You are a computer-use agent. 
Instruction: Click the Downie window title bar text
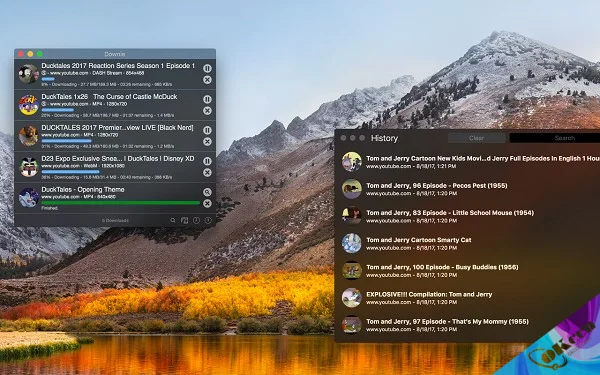click(115, 54)
